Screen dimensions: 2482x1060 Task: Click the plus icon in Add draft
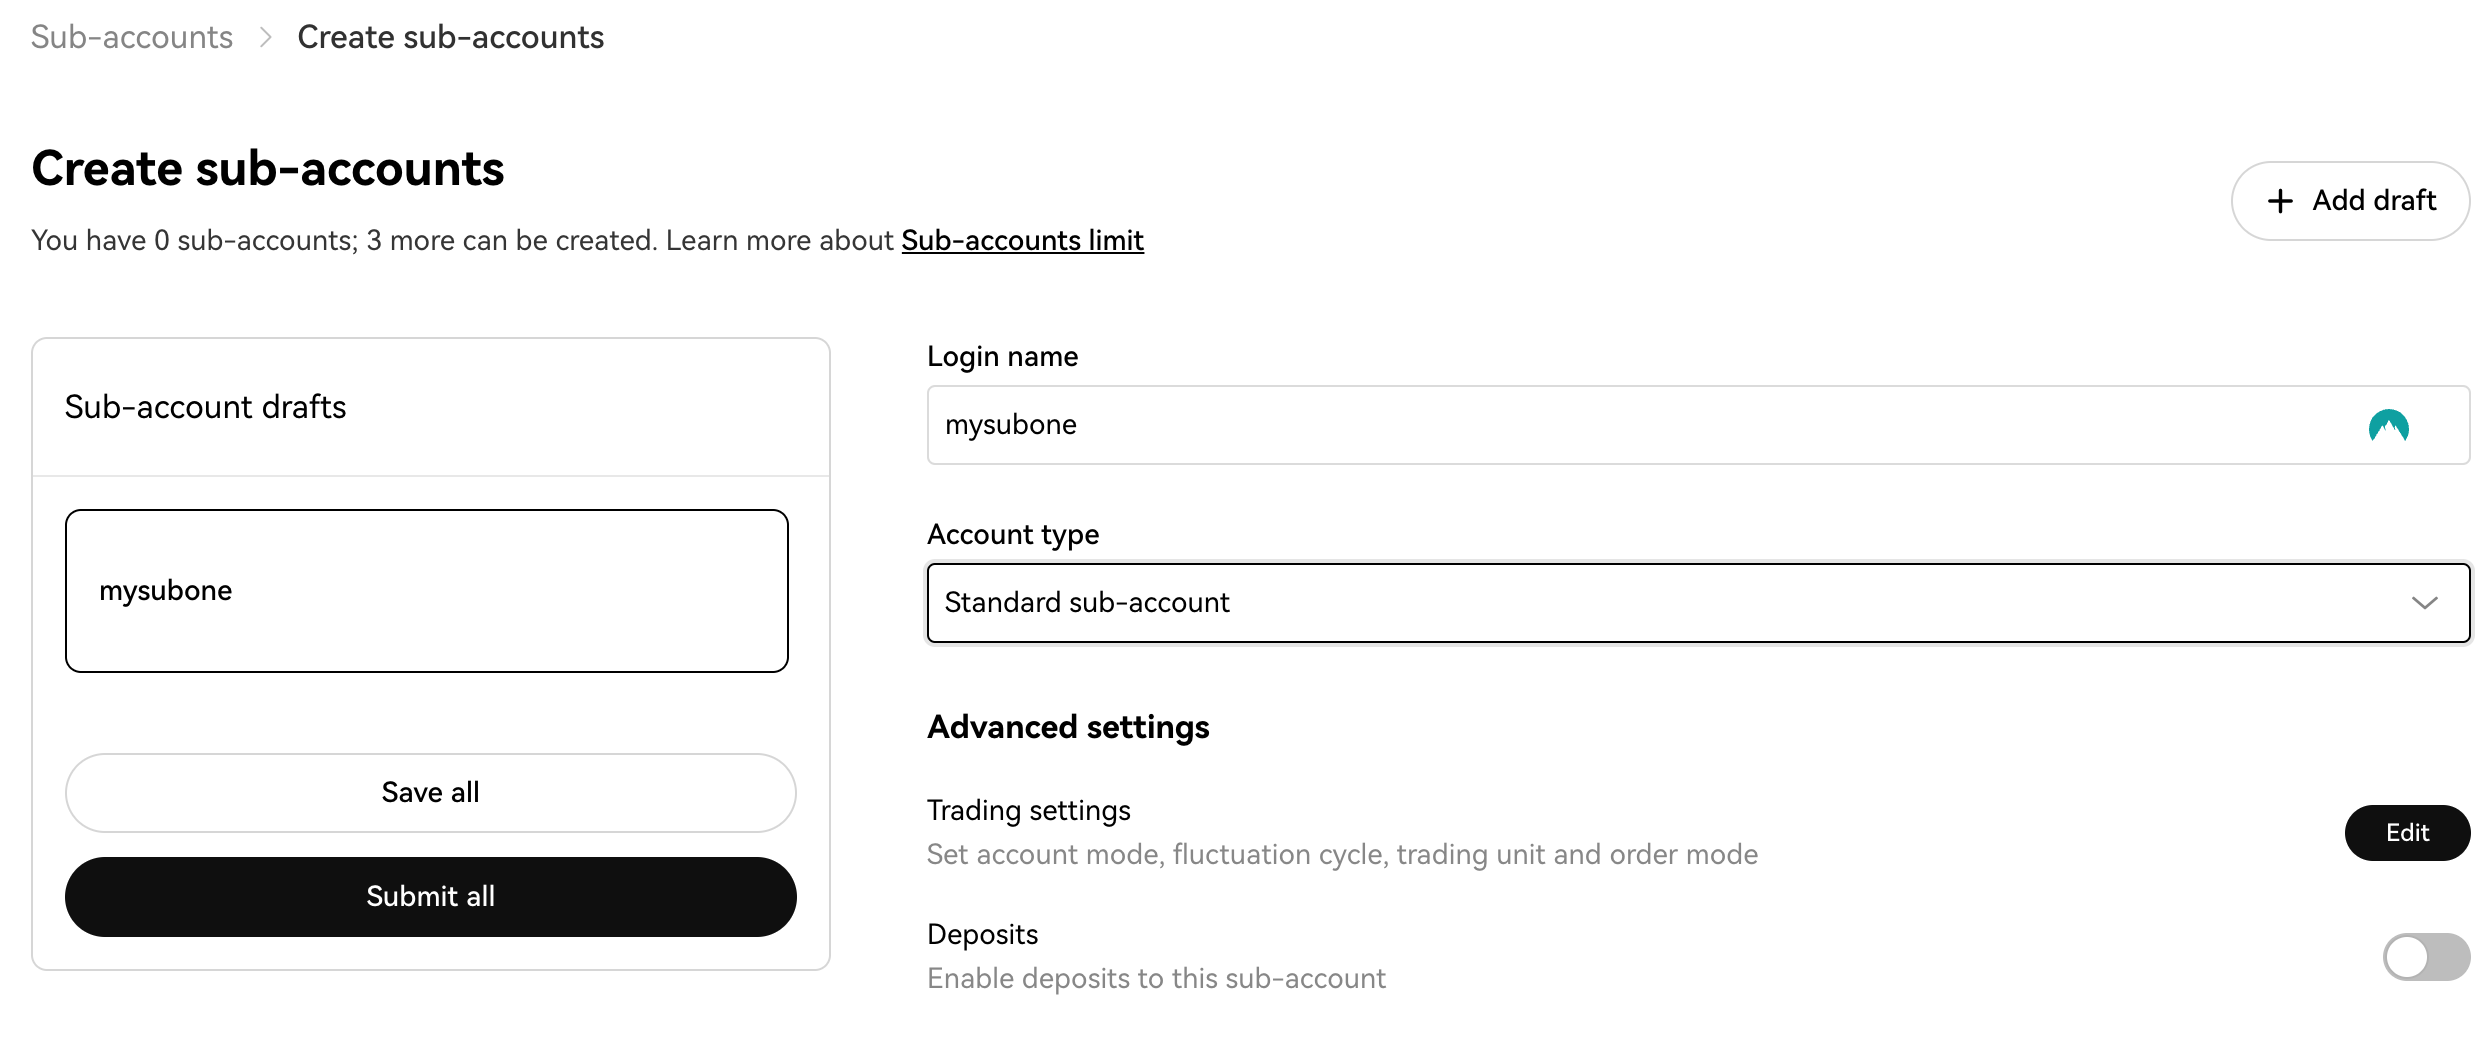click(x=2280, y=201)
